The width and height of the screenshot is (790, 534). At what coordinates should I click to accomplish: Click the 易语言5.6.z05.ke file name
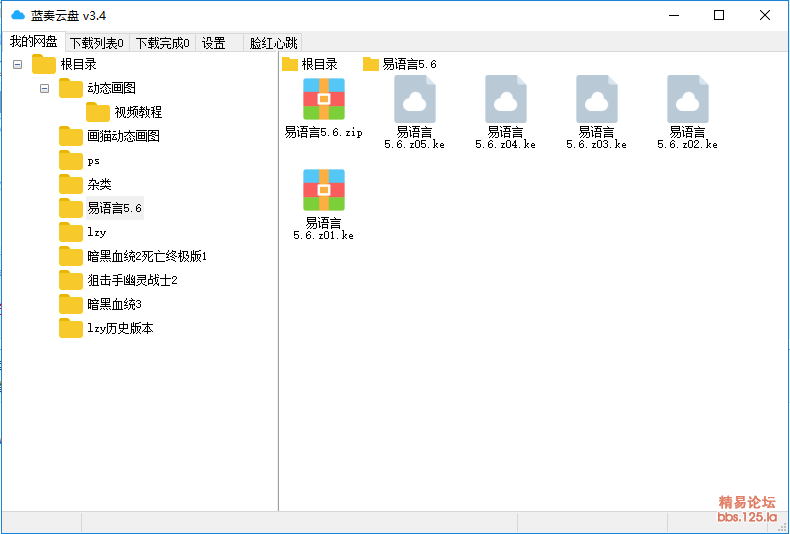[x=415, y=138]
